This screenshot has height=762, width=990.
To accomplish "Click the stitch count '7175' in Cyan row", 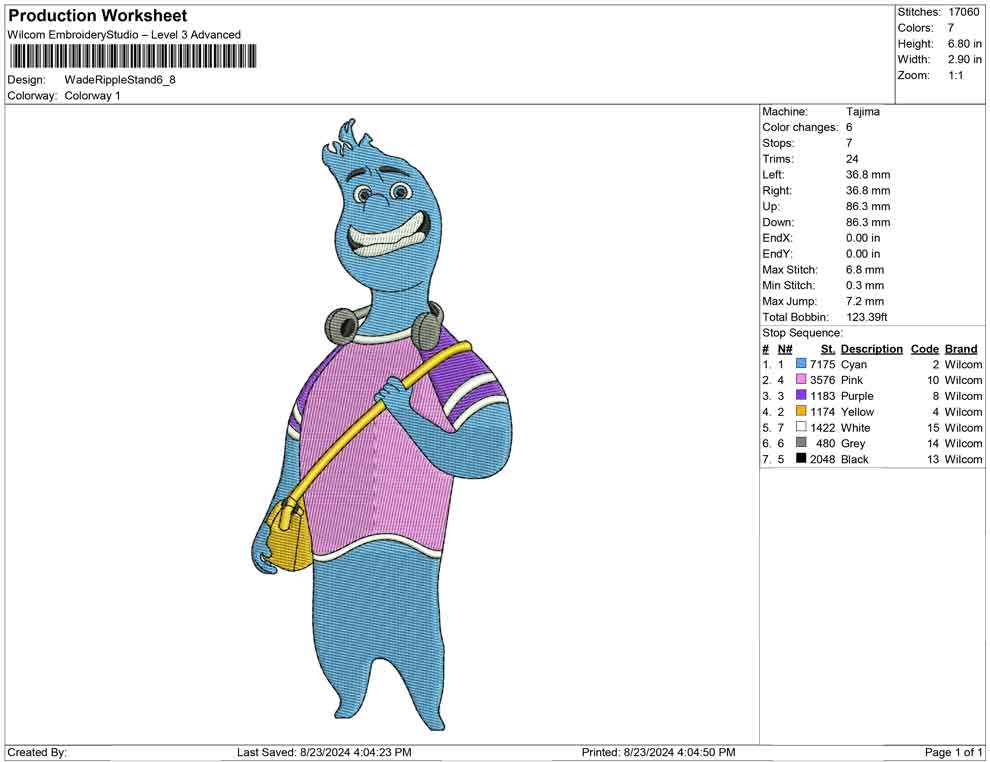I will (x=822, y=364).
